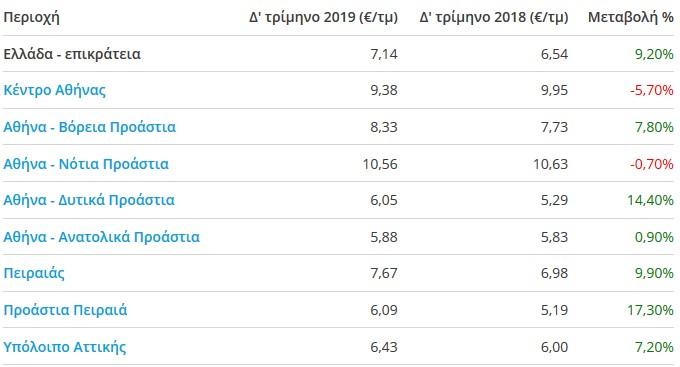Open Αθήνα - Δυτικά Προάστια link
This screenshot has height=367, width=680.
click(89, 200)
